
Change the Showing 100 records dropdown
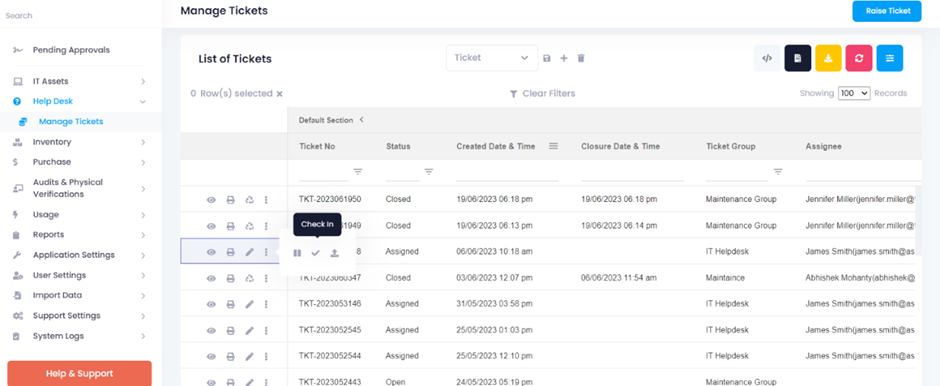pyautogui.click(x=854, y=94)
